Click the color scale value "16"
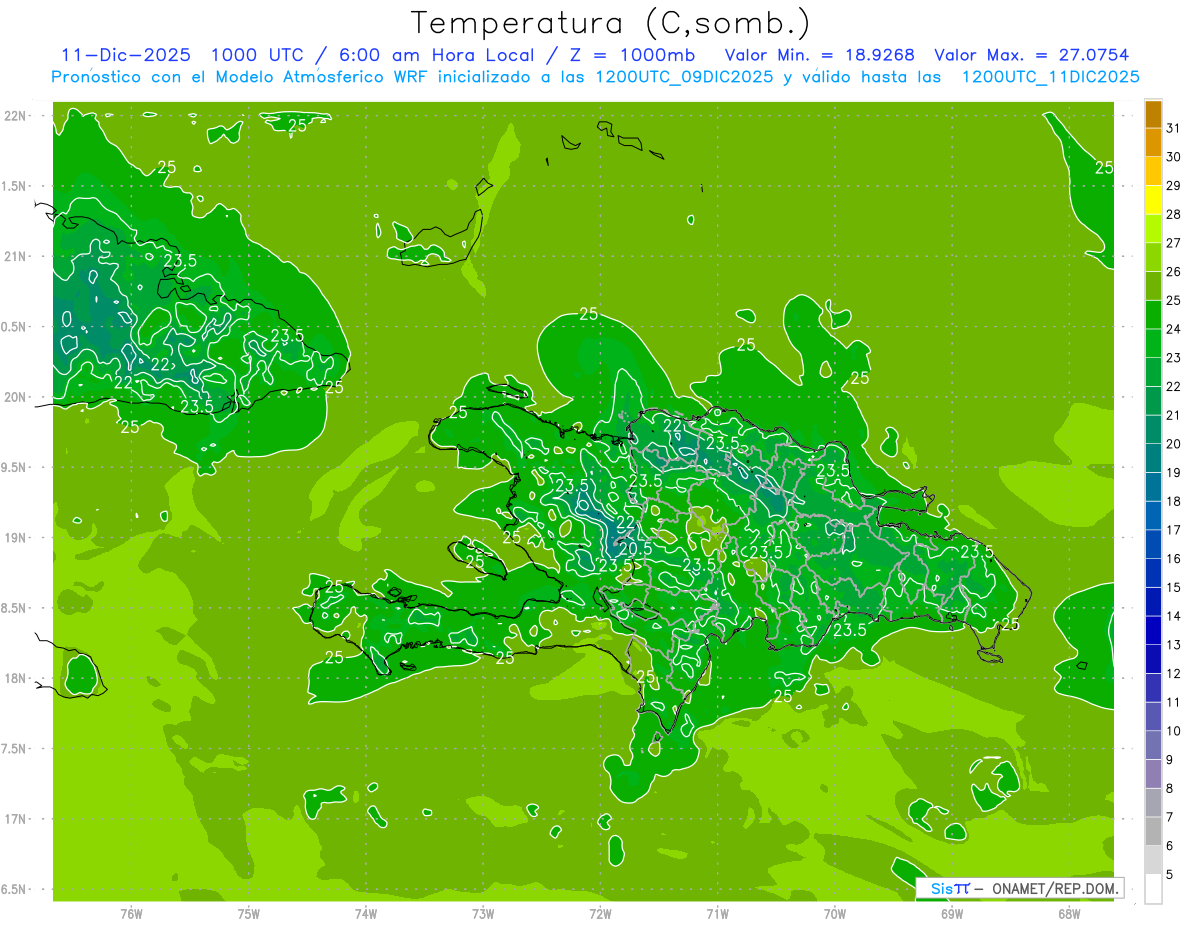The height and width of the screenshot is (927, 1200). pos(1174,559)
